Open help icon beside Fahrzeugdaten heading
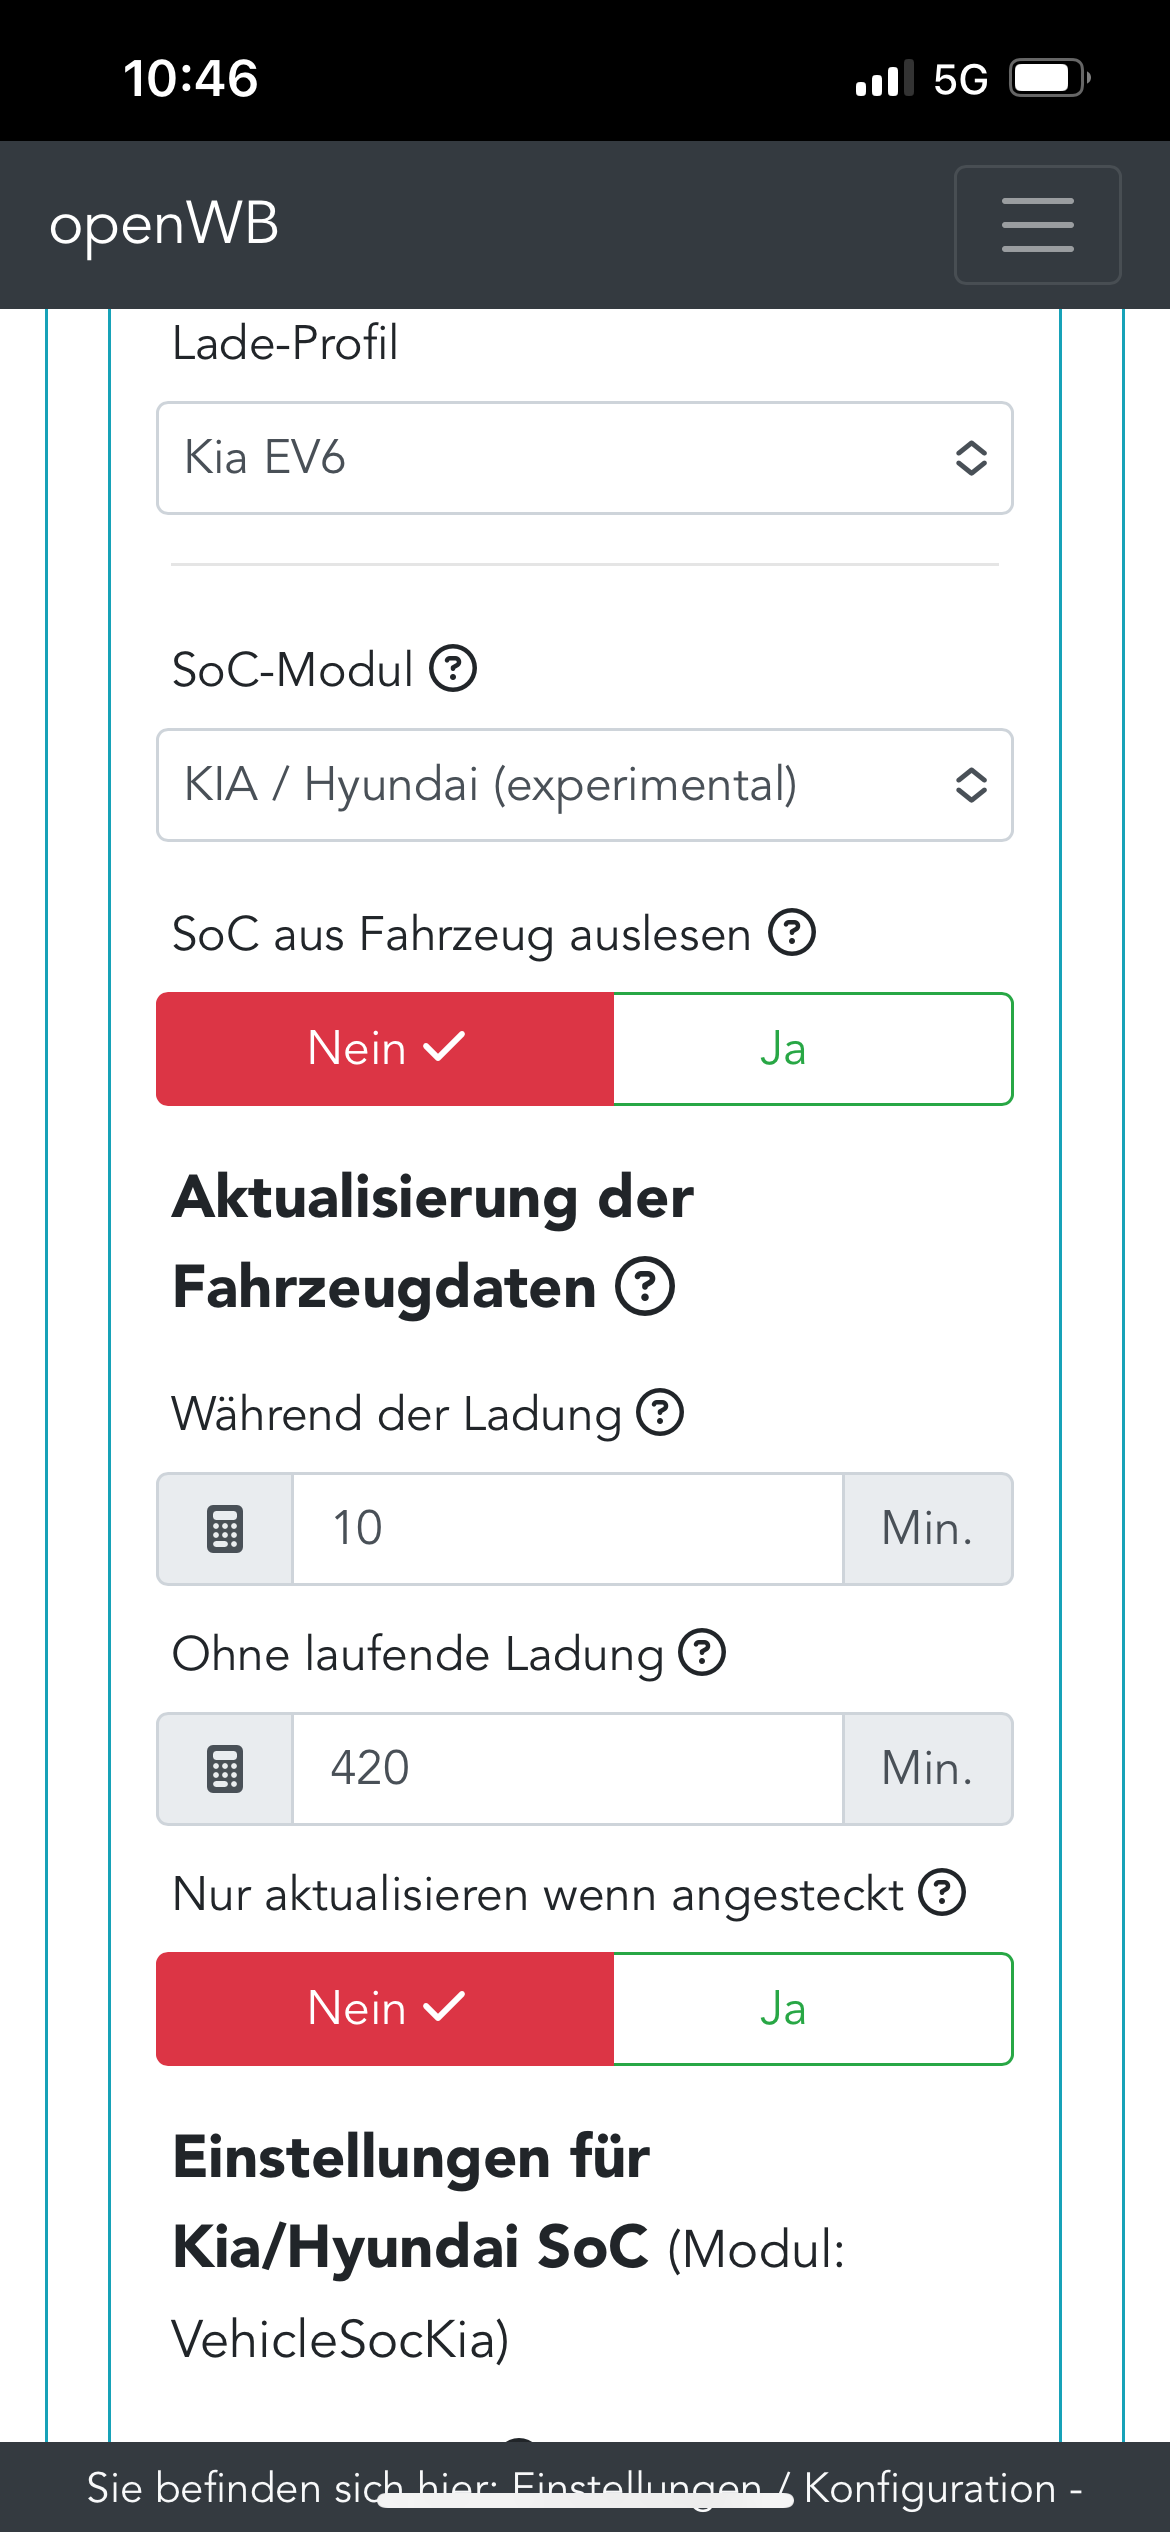Image resolution: width=1170 pixels, height=2532 pixels. click(645, 1286)
